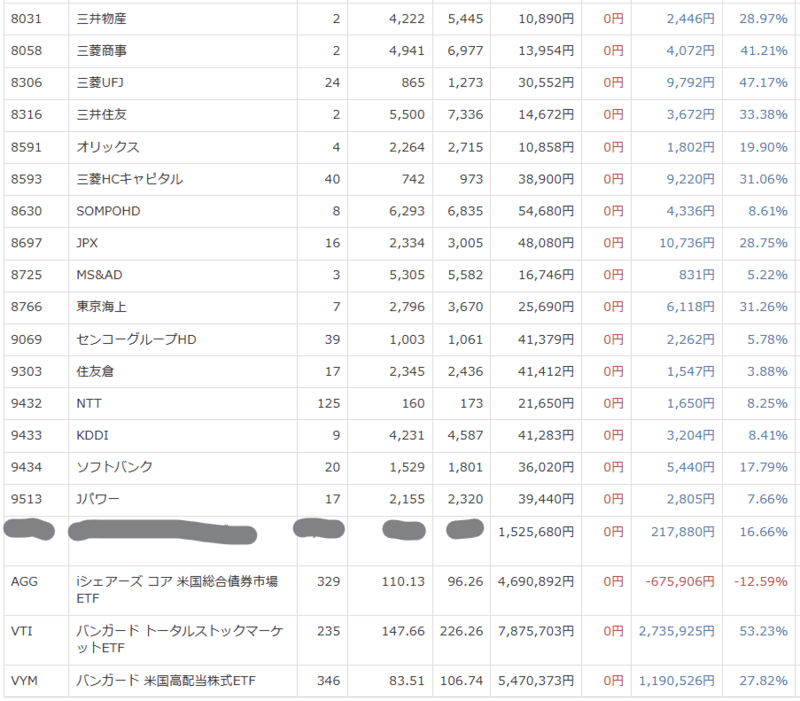Select the 217,880円 subtotal profit
The height and width of the screenshot is (701, 800).
[683, 532]
